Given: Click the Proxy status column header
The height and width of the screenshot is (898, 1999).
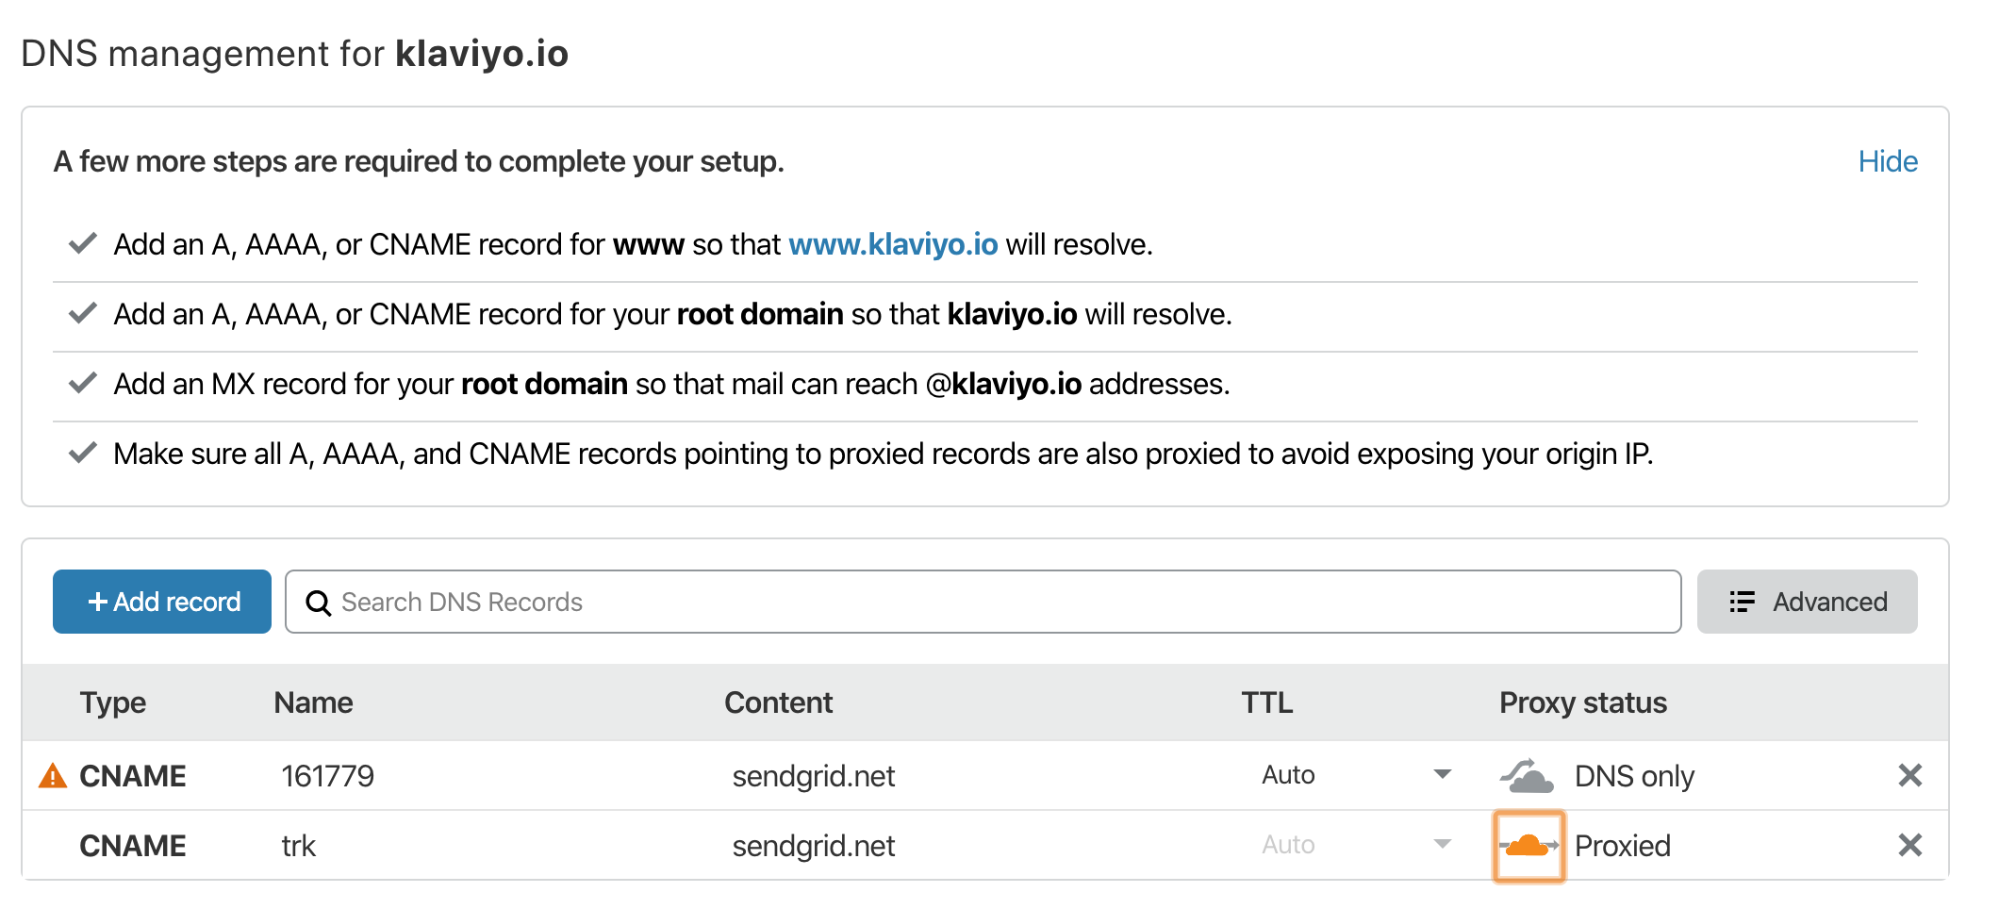Looking at the screenshot, I should (1583, 703).
